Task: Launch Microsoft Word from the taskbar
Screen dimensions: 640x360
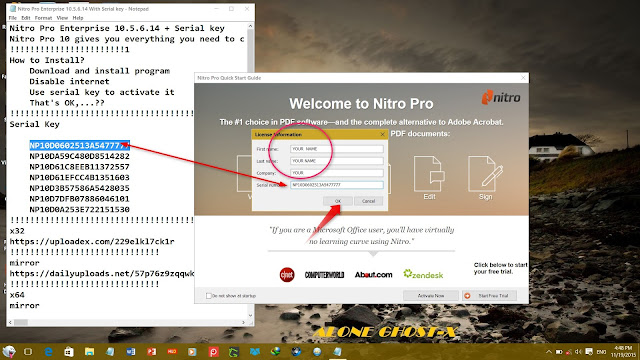Action: click(131, 351)
